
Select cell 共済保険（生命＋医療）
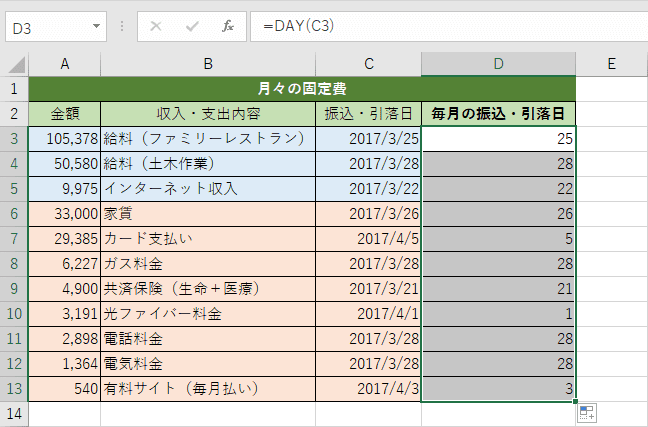(x=208, y=289)
